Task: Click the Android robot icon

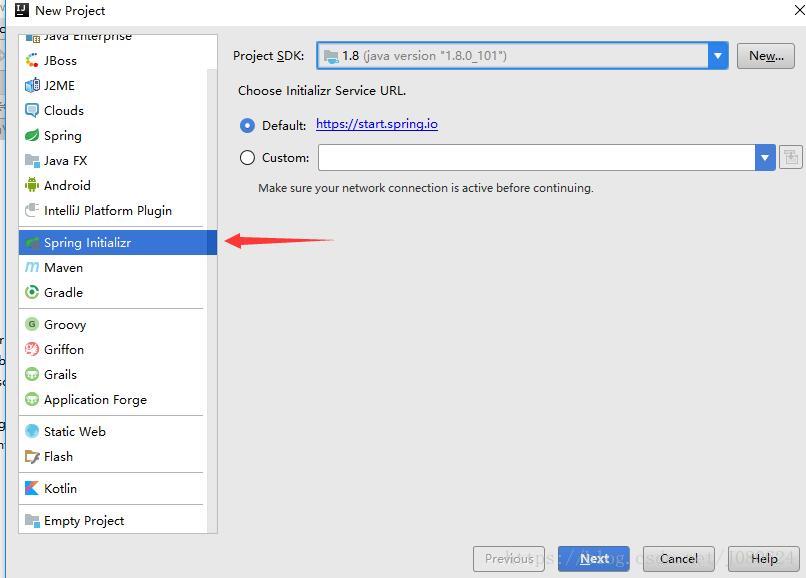Action: (x=32, y=185)
